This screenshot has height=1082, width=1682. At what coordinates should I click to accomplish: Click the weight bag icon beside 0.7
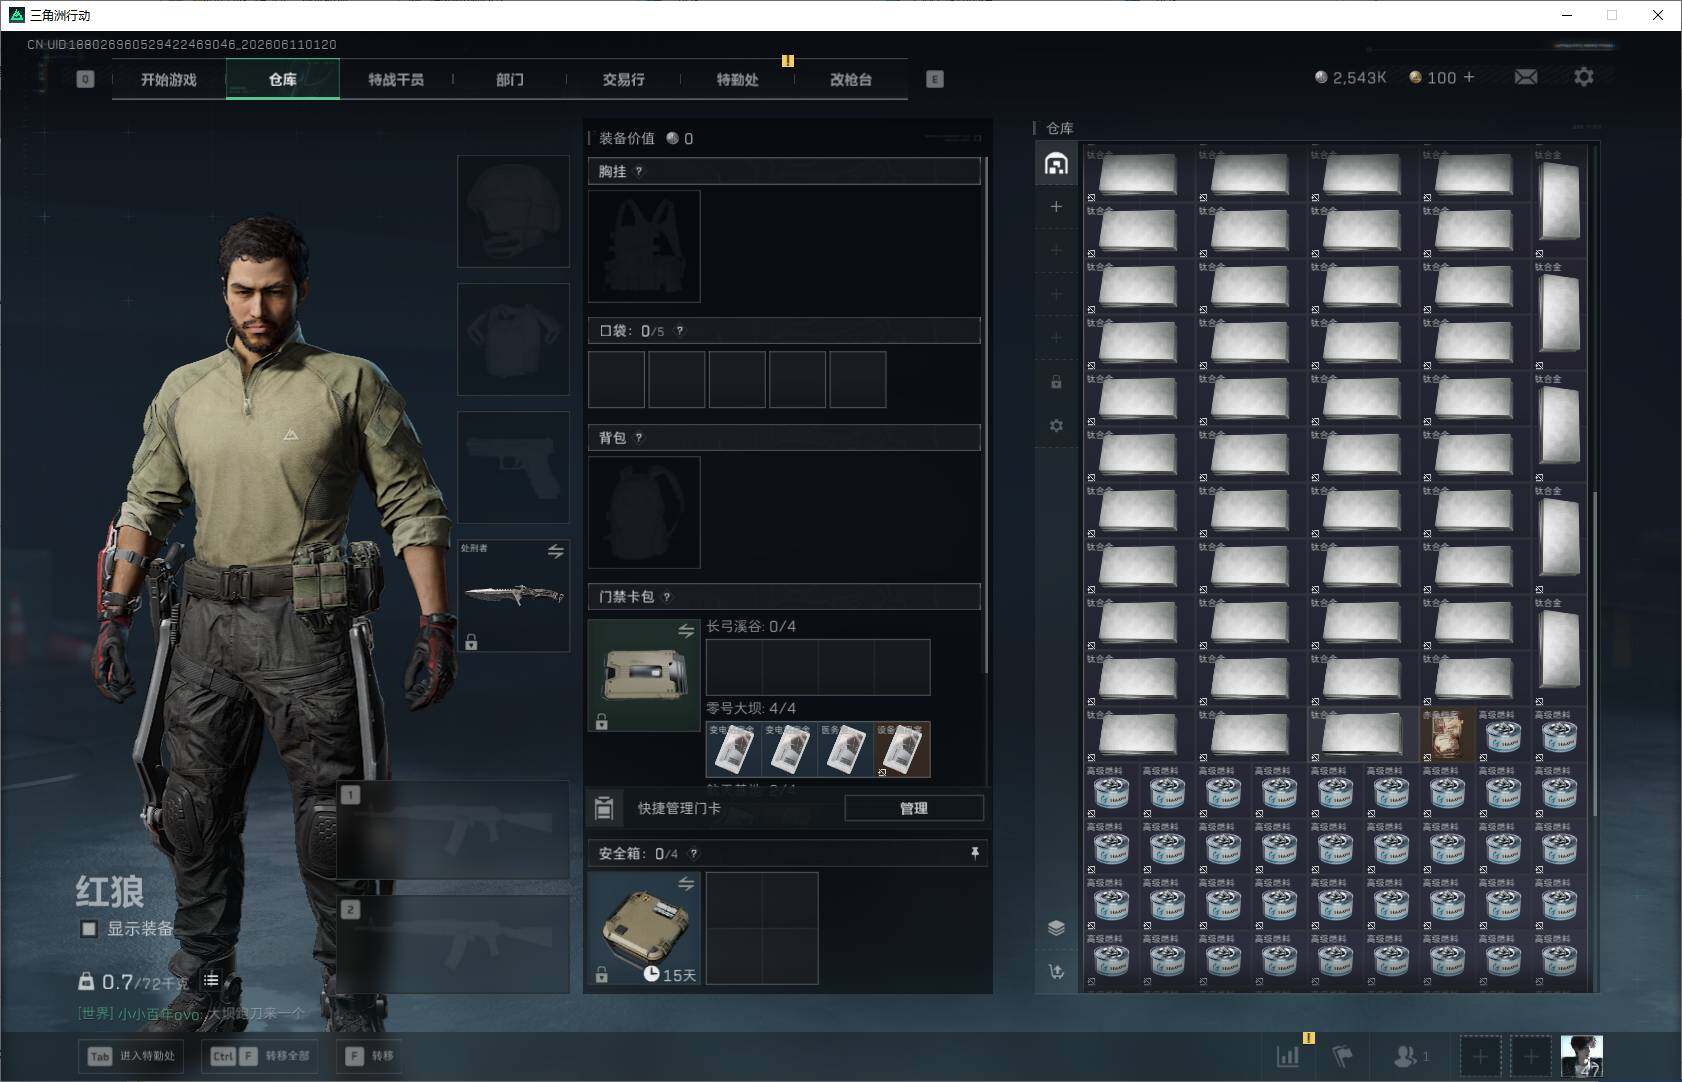86,981
